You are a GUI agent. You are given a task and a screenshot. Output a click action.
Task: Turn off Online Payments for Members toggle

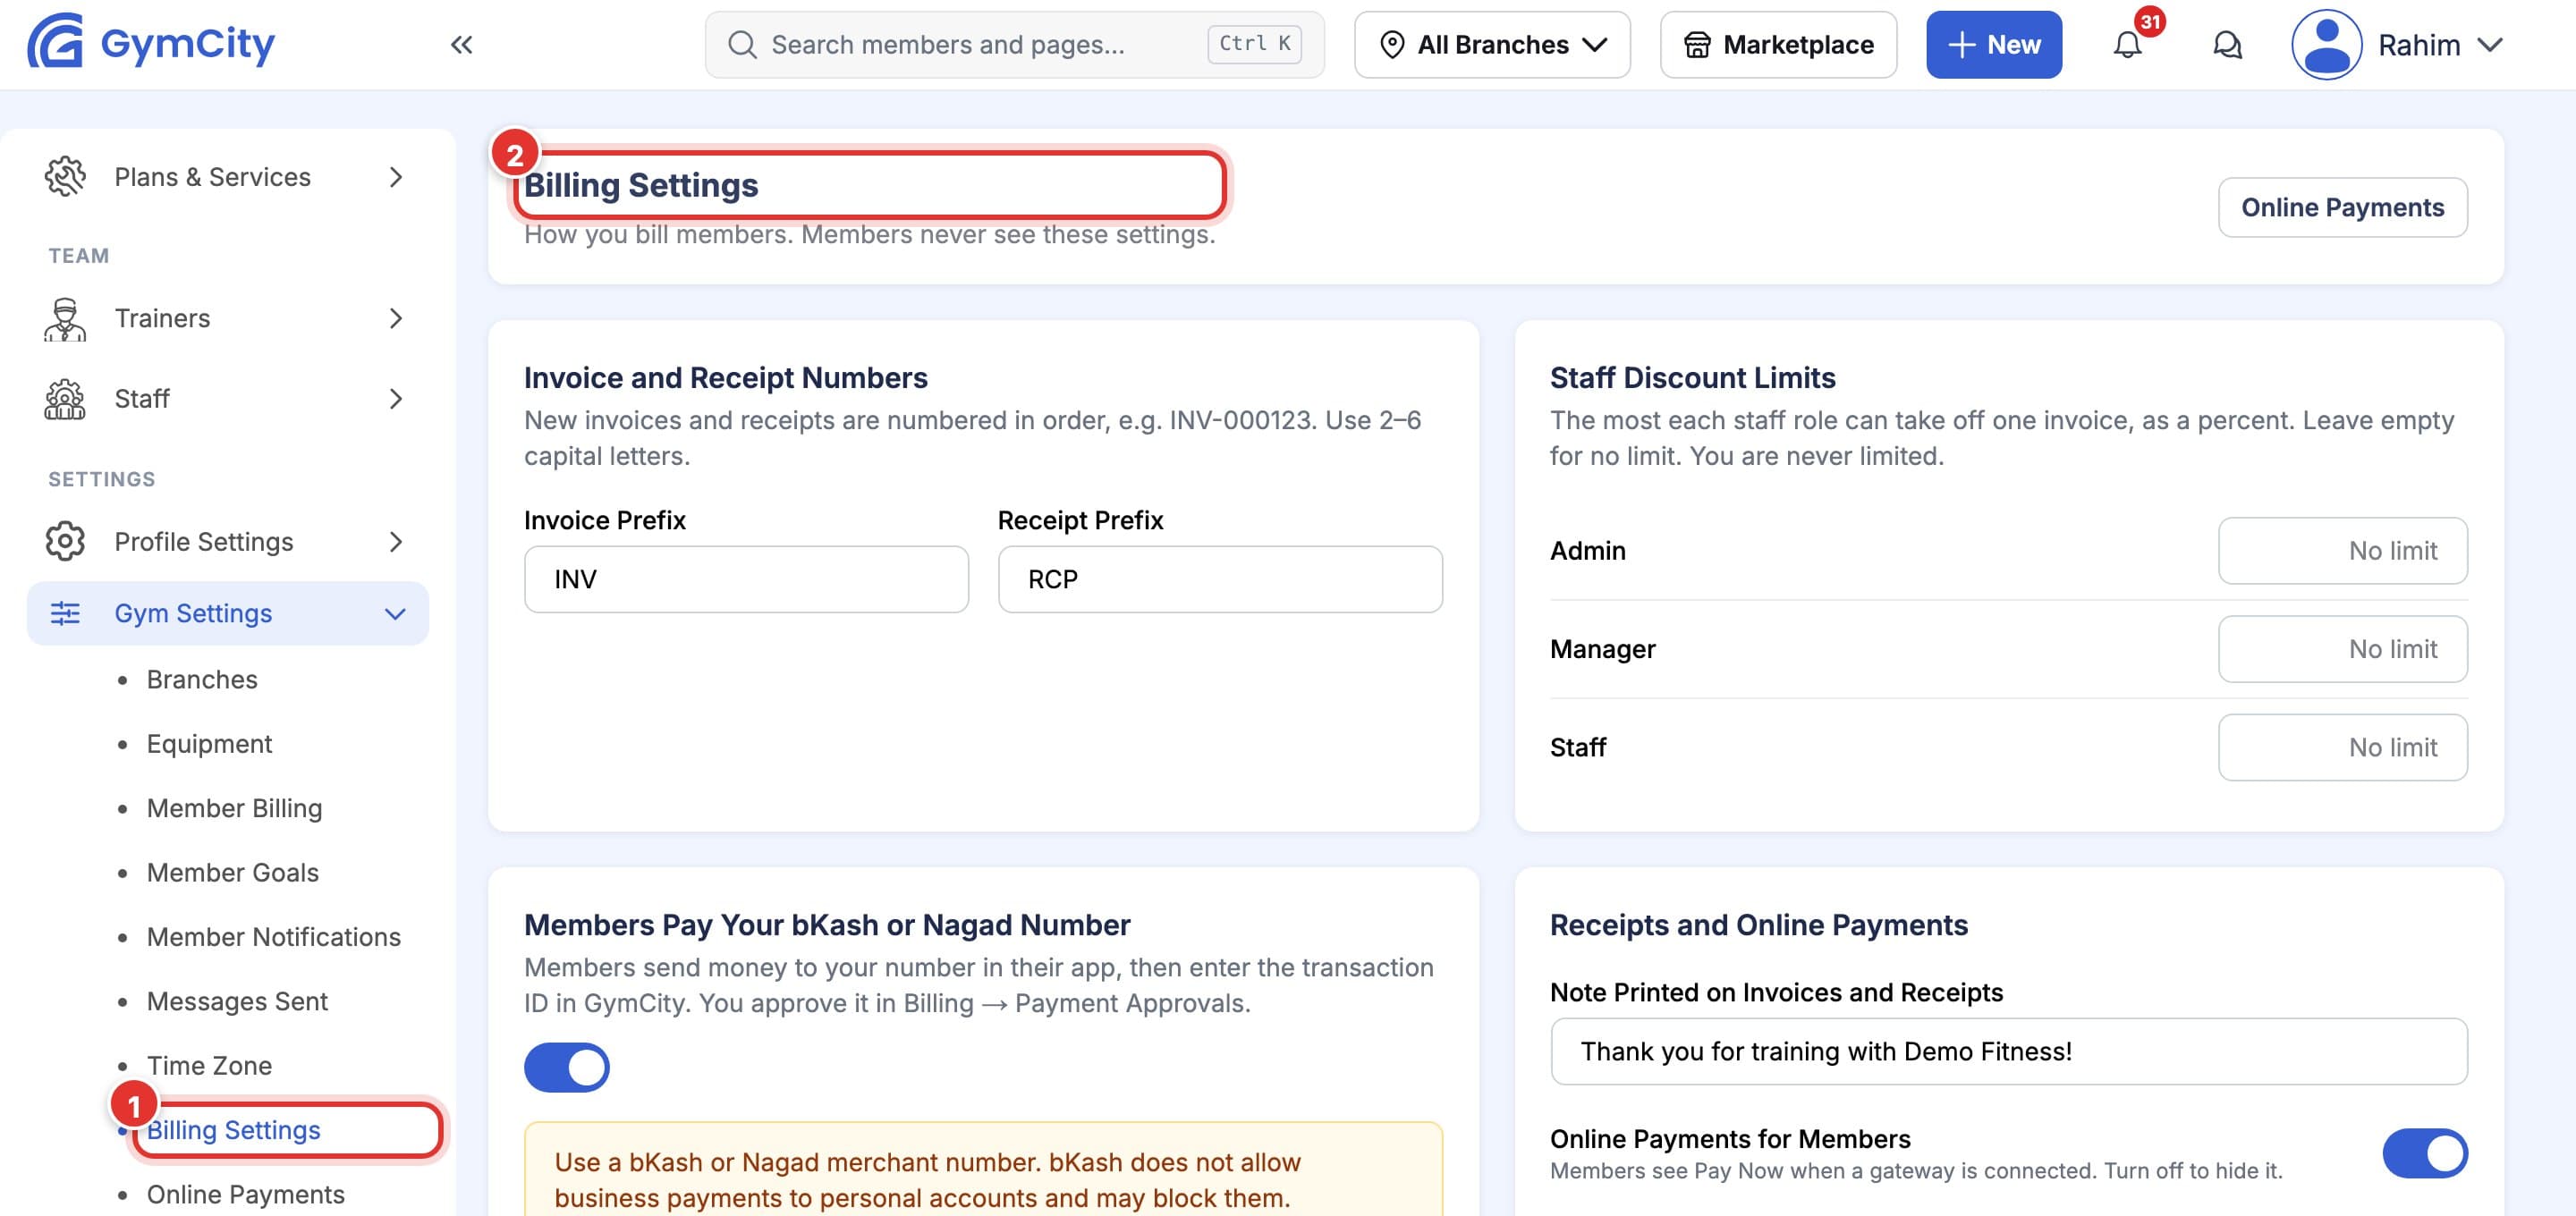pyautogui.click(x=2425, y=1153)
